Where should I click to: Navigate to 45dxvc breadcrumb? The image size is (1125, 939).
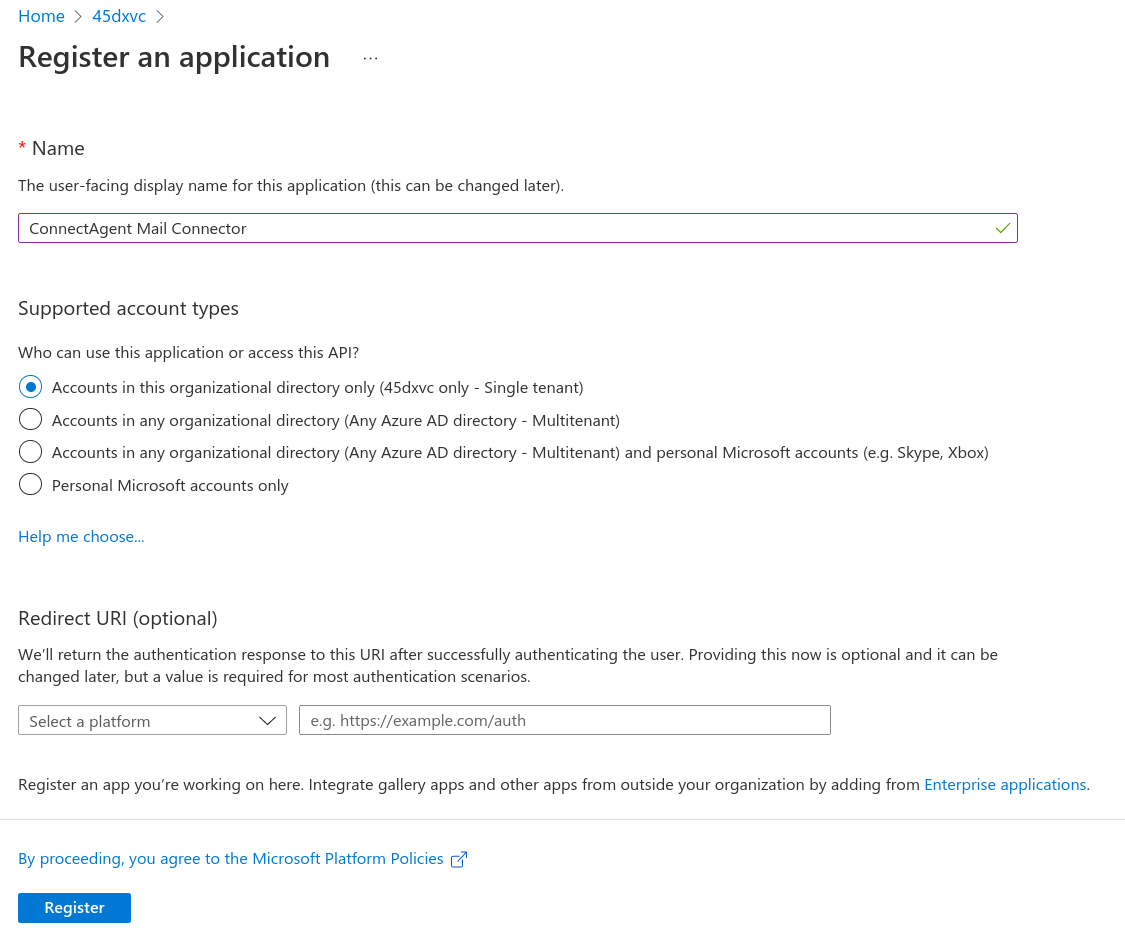(x=119, y=16)
